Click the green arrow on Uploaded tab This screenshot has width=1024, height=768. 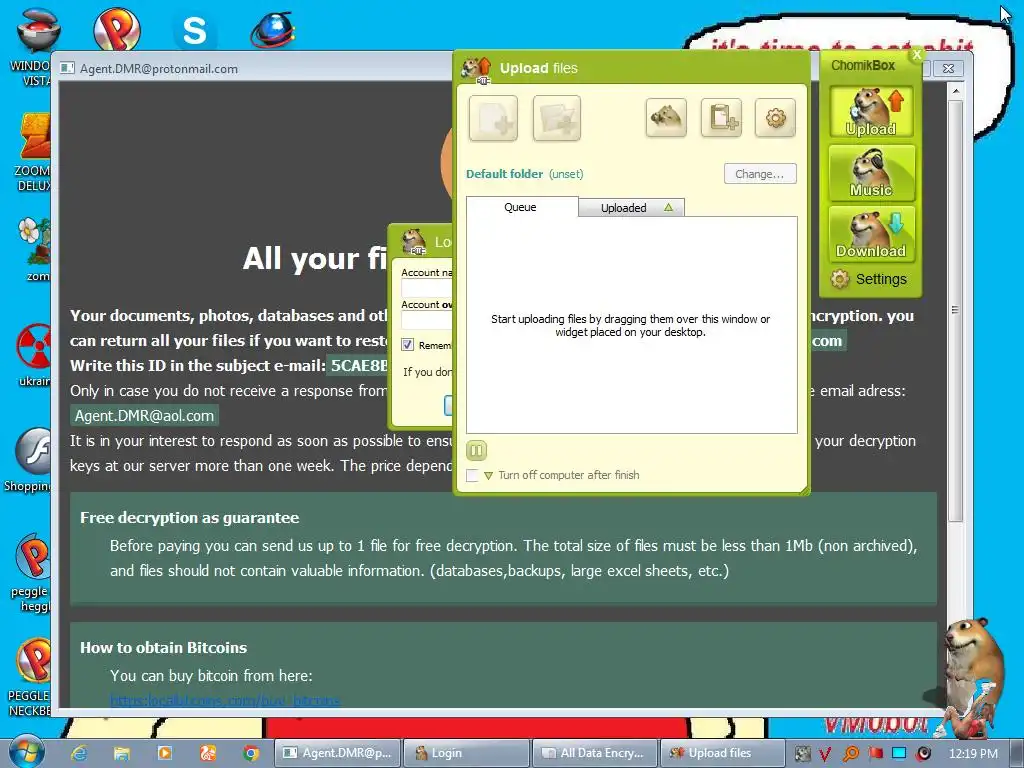(x=668, y=207)
